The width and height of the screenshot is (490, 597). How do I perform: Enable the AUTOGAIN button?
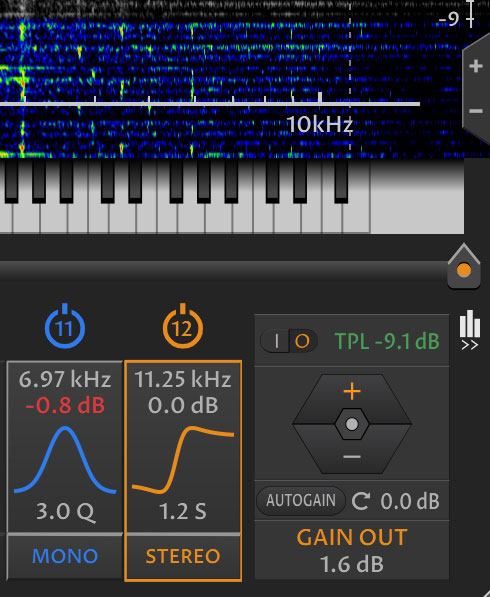pyautogui.click(x=301, y=500)
